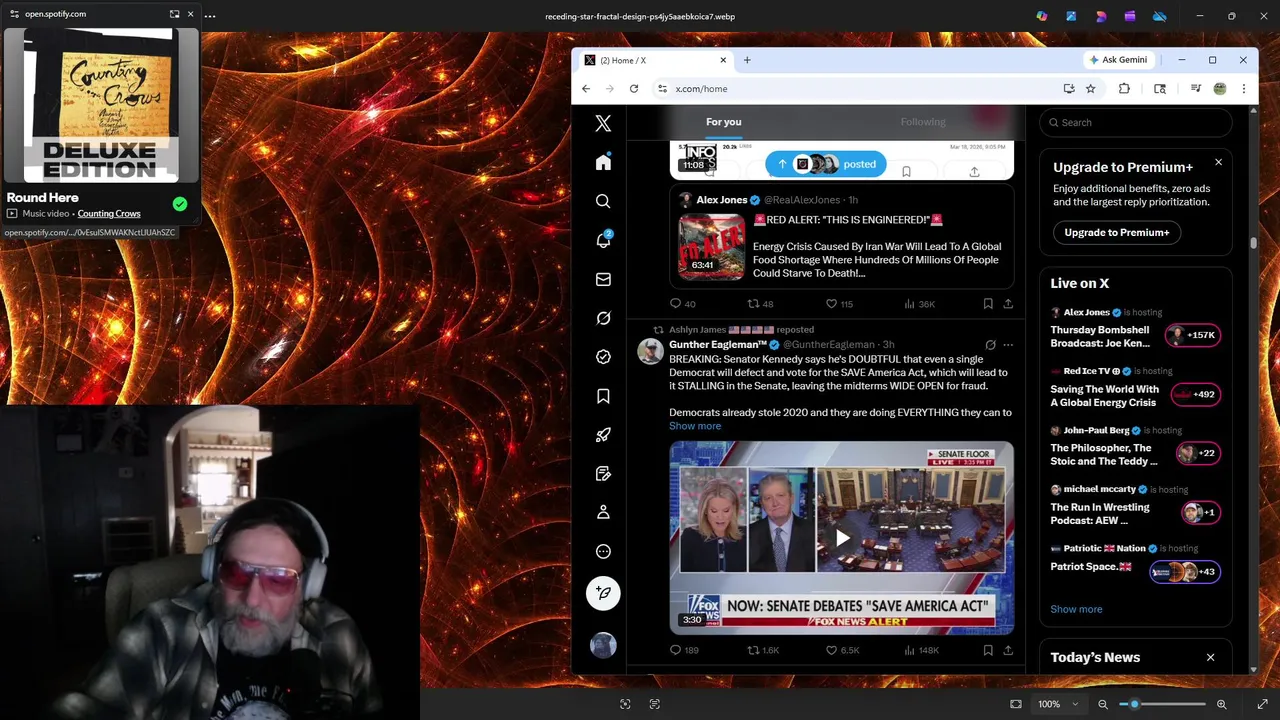Open Chrome media controls icon

coord(1195,89)
